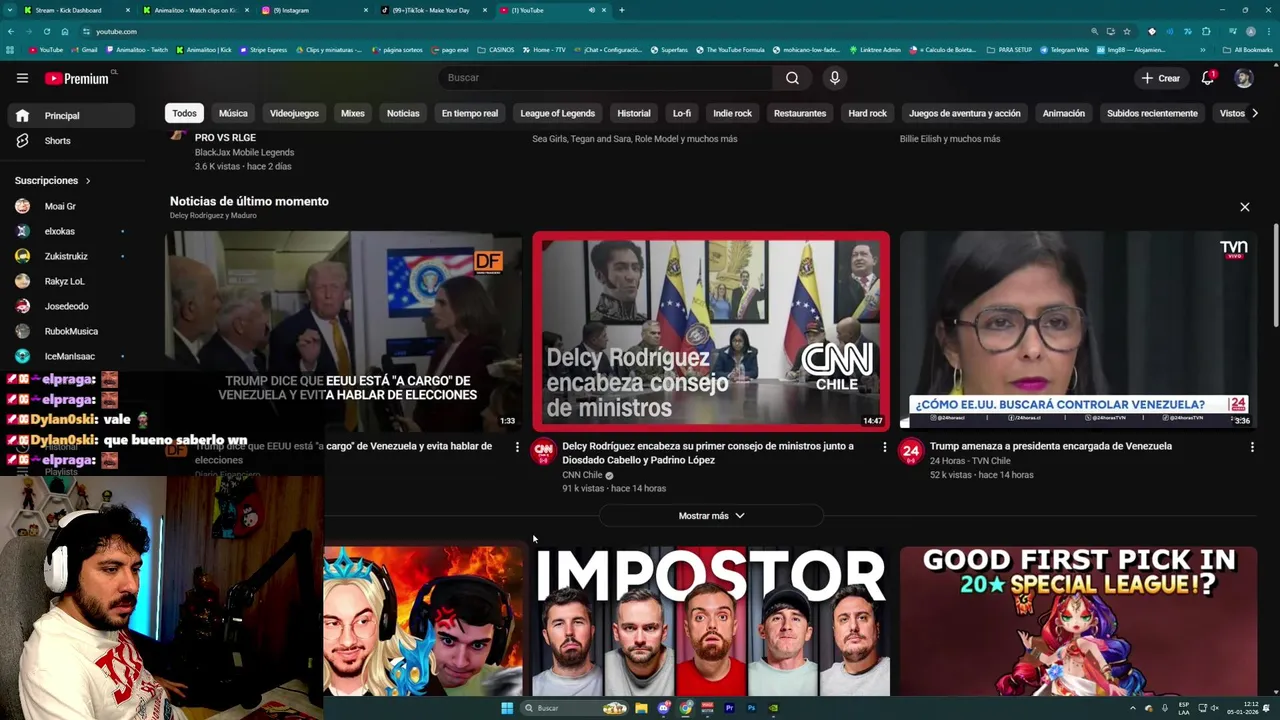Open File Explorer from the taskbar
Viewport: 1280px width, 720px height.
(641, 708)
